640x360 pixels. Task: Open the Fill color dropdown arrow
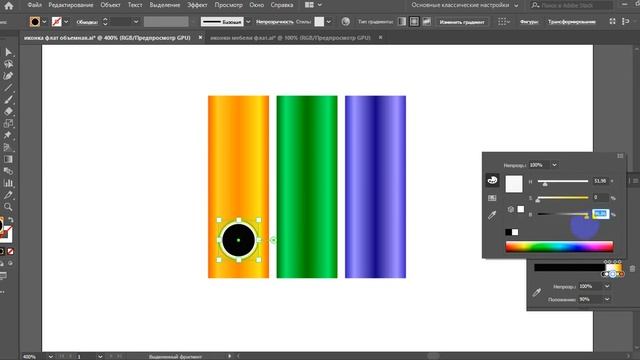[x=44, y=22]
